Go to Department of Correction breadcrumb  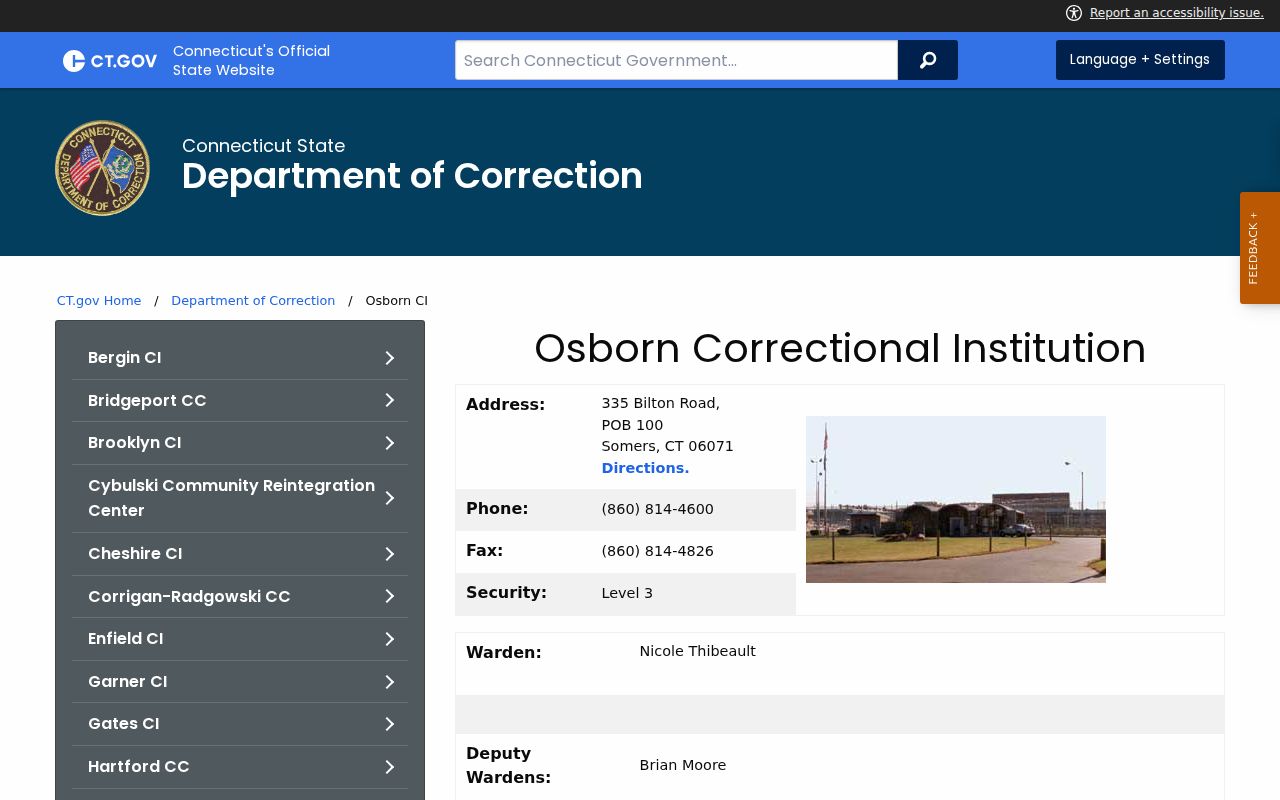click(253, 301)
